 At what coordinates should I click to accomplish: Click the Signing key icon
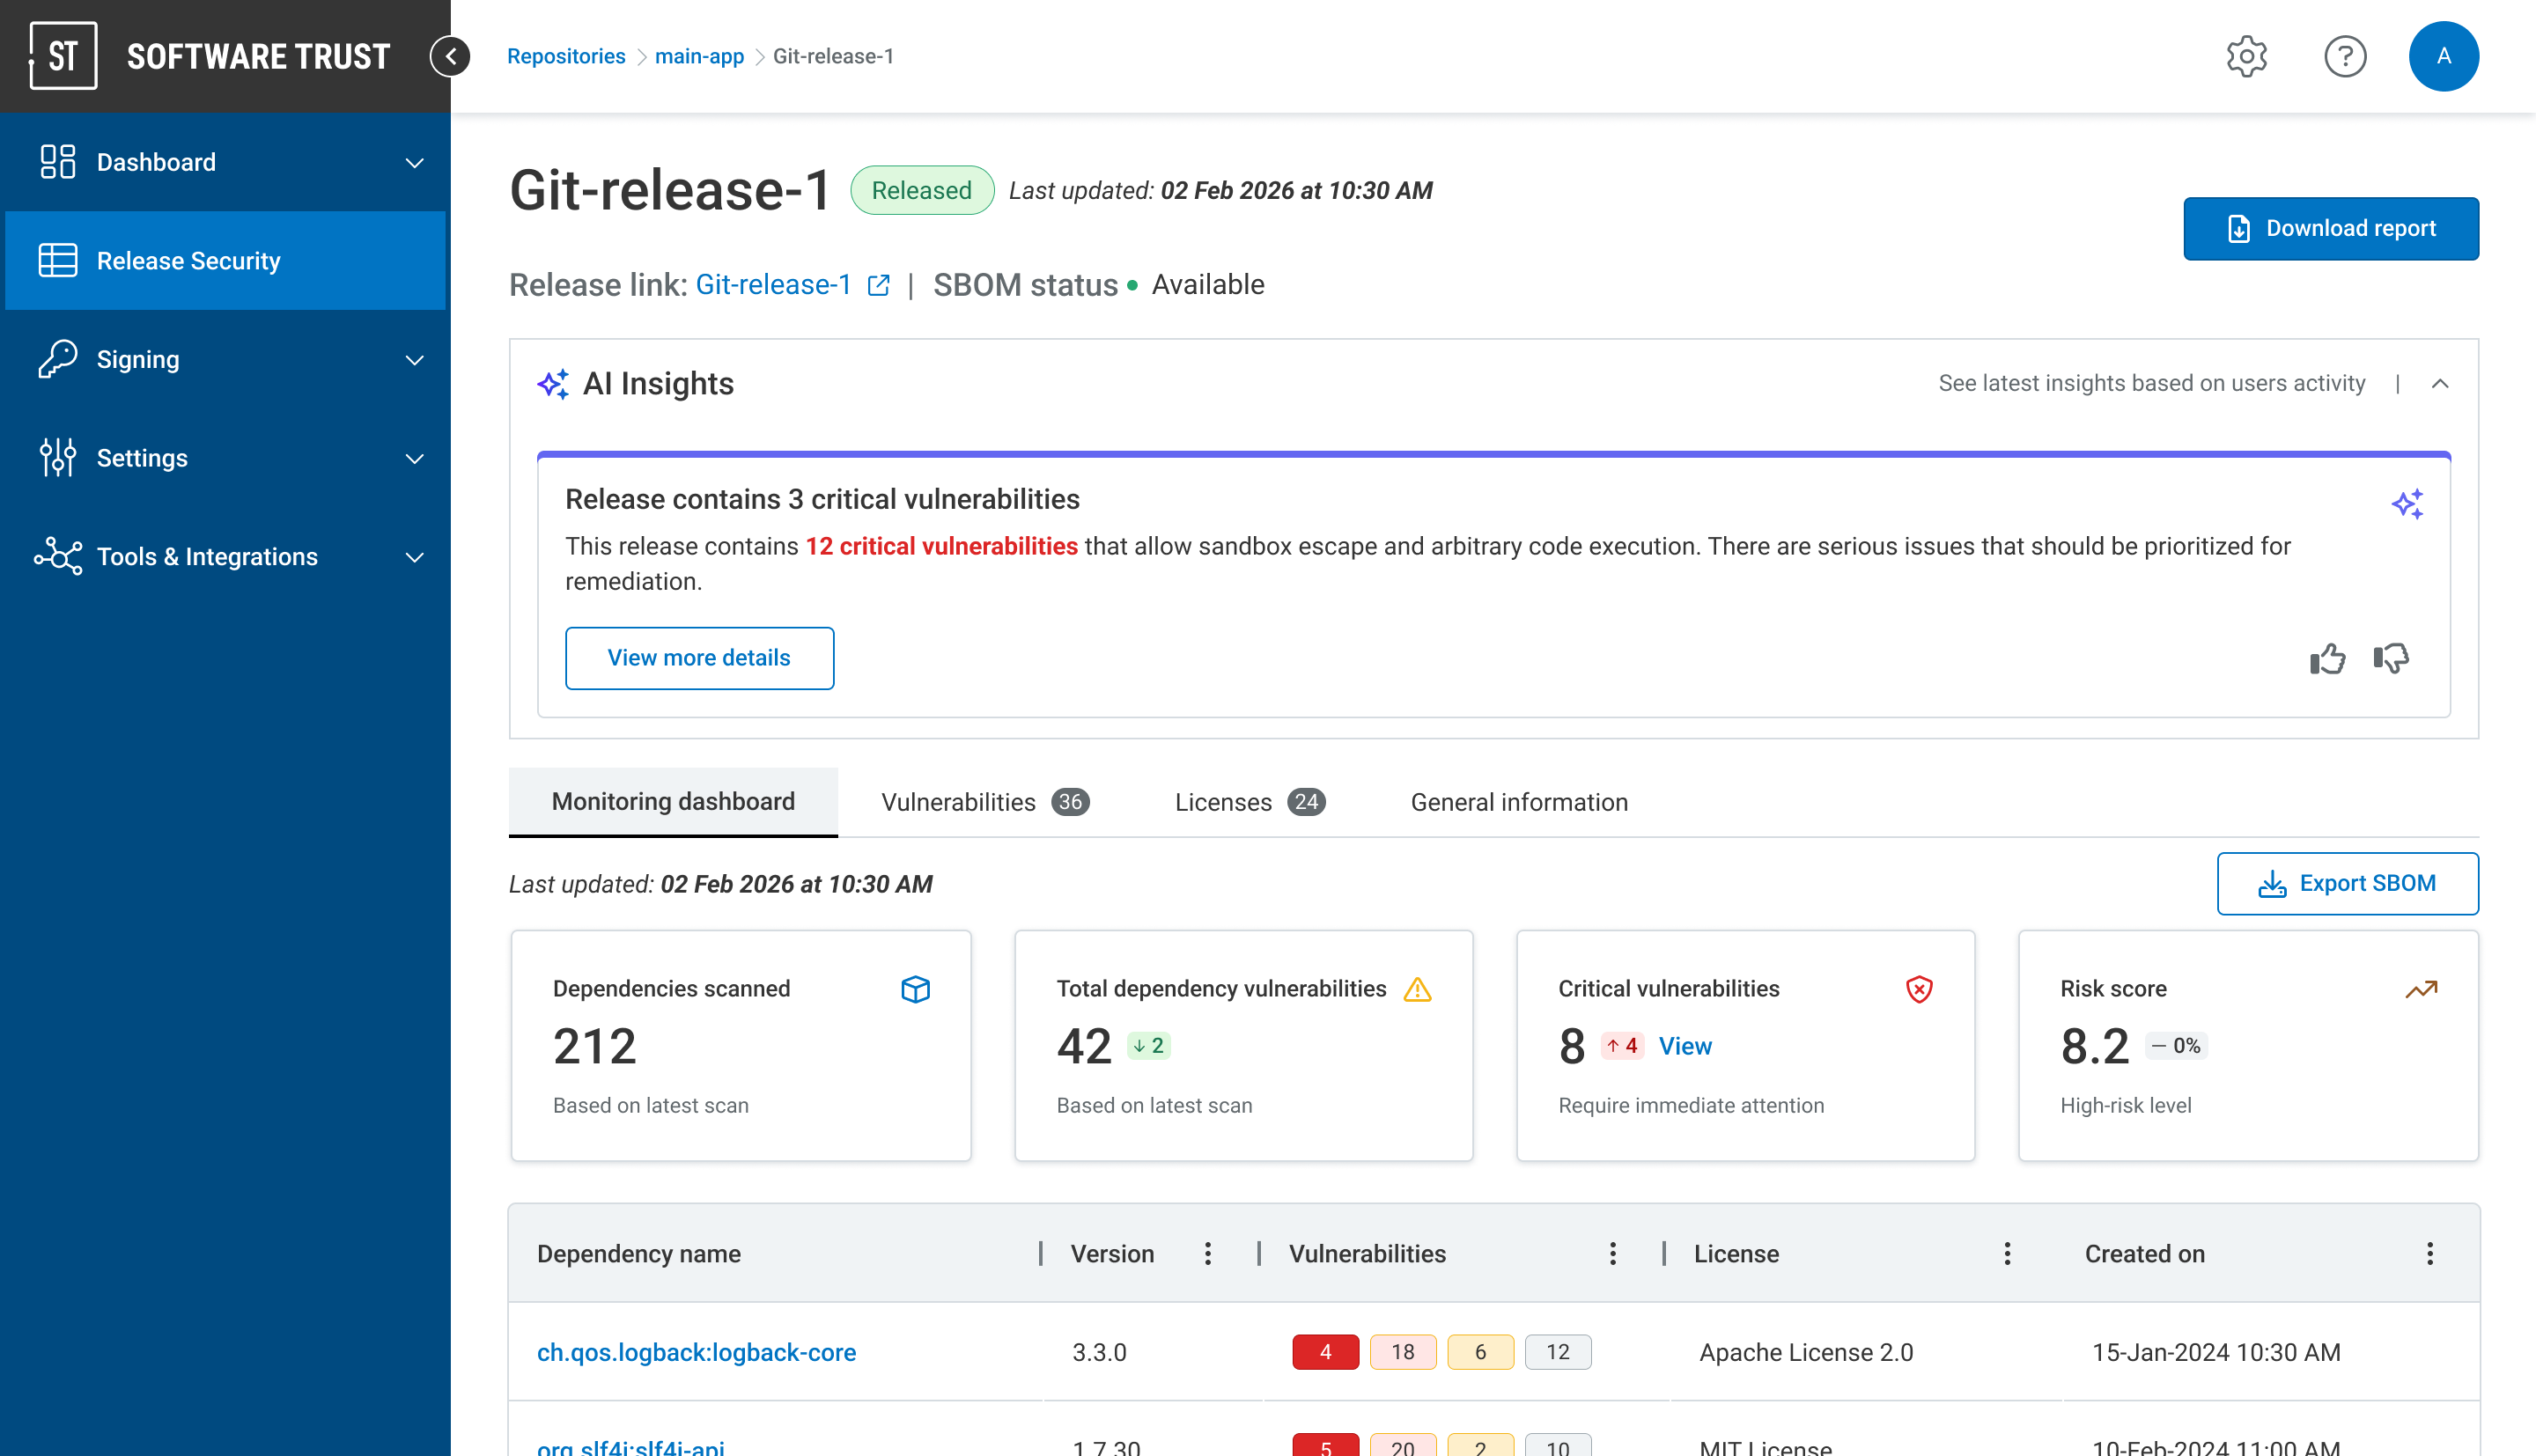(x=58, y=359)
